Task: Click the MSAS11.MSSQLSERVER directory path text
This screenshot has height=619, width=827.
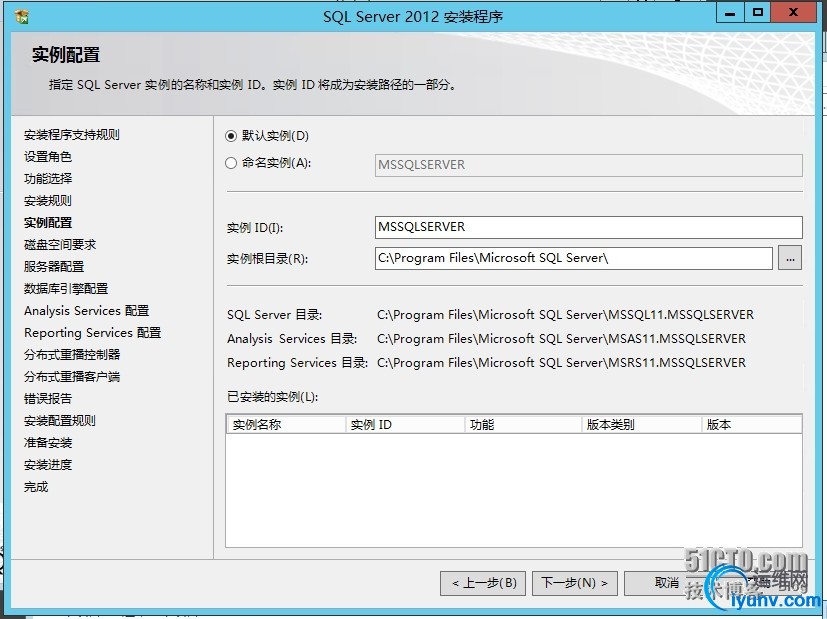Action: pyautogui.click(x=561, y=339)
